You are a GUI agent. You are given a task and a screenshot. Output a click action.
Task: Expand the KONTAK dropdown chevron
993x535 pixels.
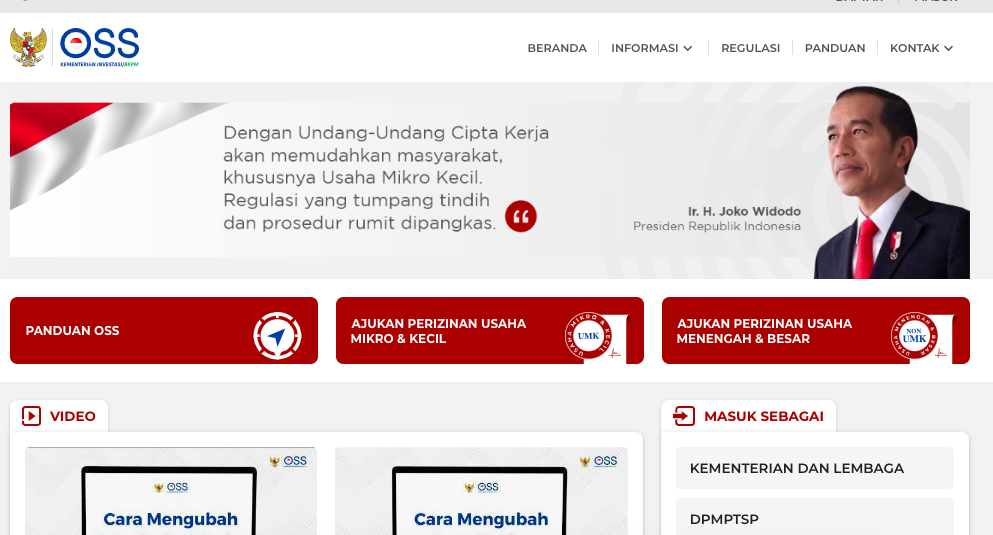click(x=948, y=48)
